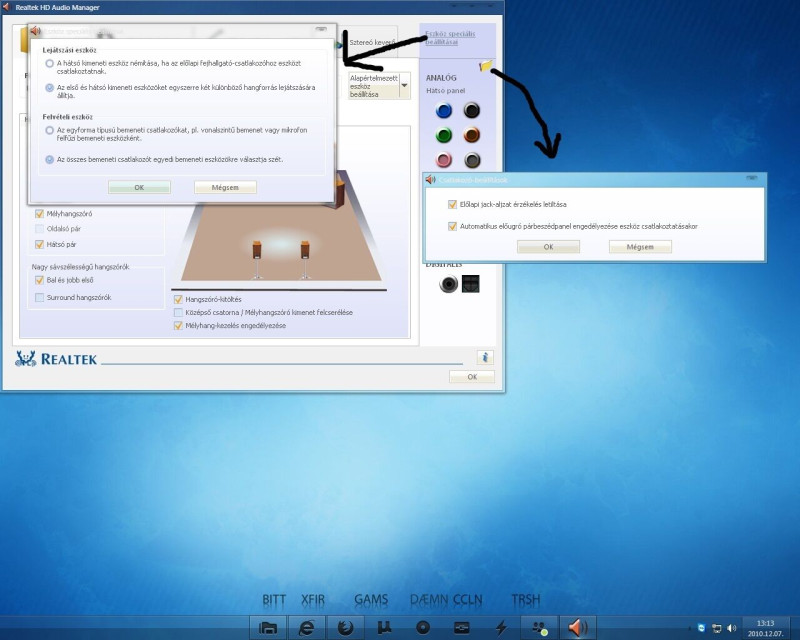
Task: Click the lightning bolt taskbar icon
Action: 501,627
